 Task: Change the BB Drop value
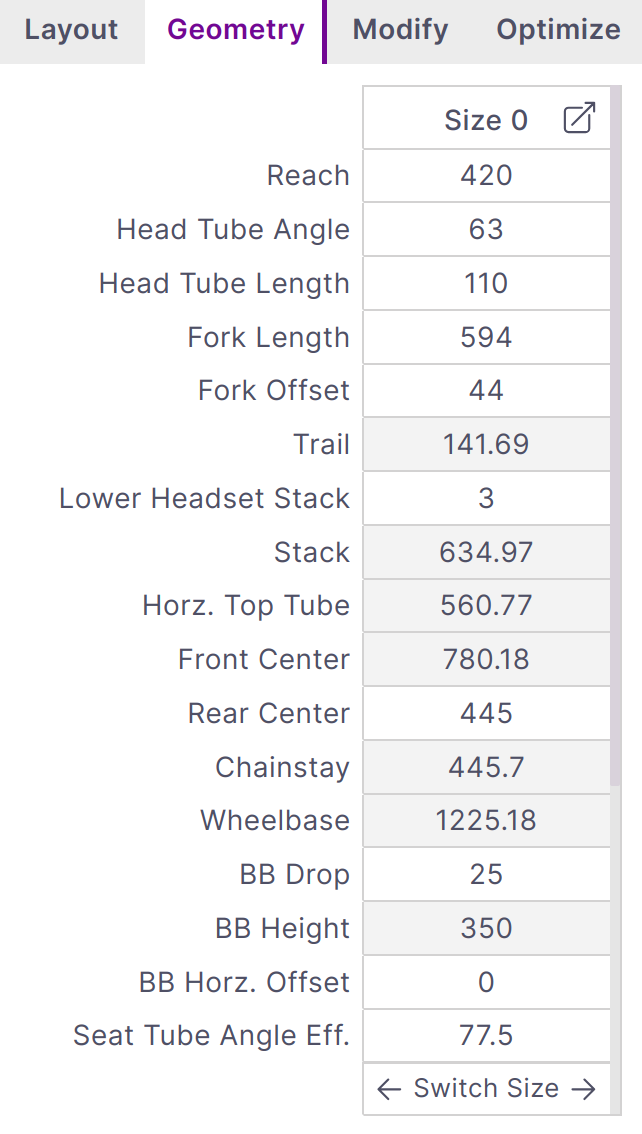(486, 875)
